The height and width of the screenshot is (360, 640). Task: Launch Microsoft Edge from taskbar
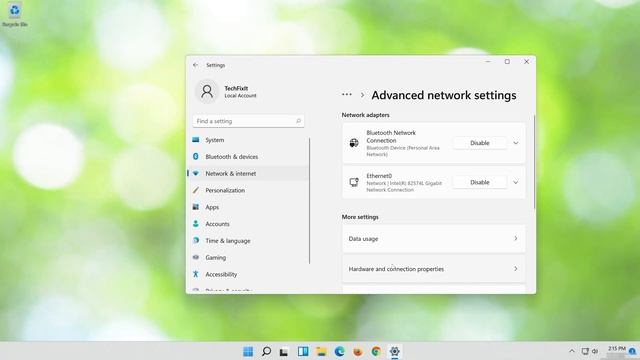(x=339, y=351)
